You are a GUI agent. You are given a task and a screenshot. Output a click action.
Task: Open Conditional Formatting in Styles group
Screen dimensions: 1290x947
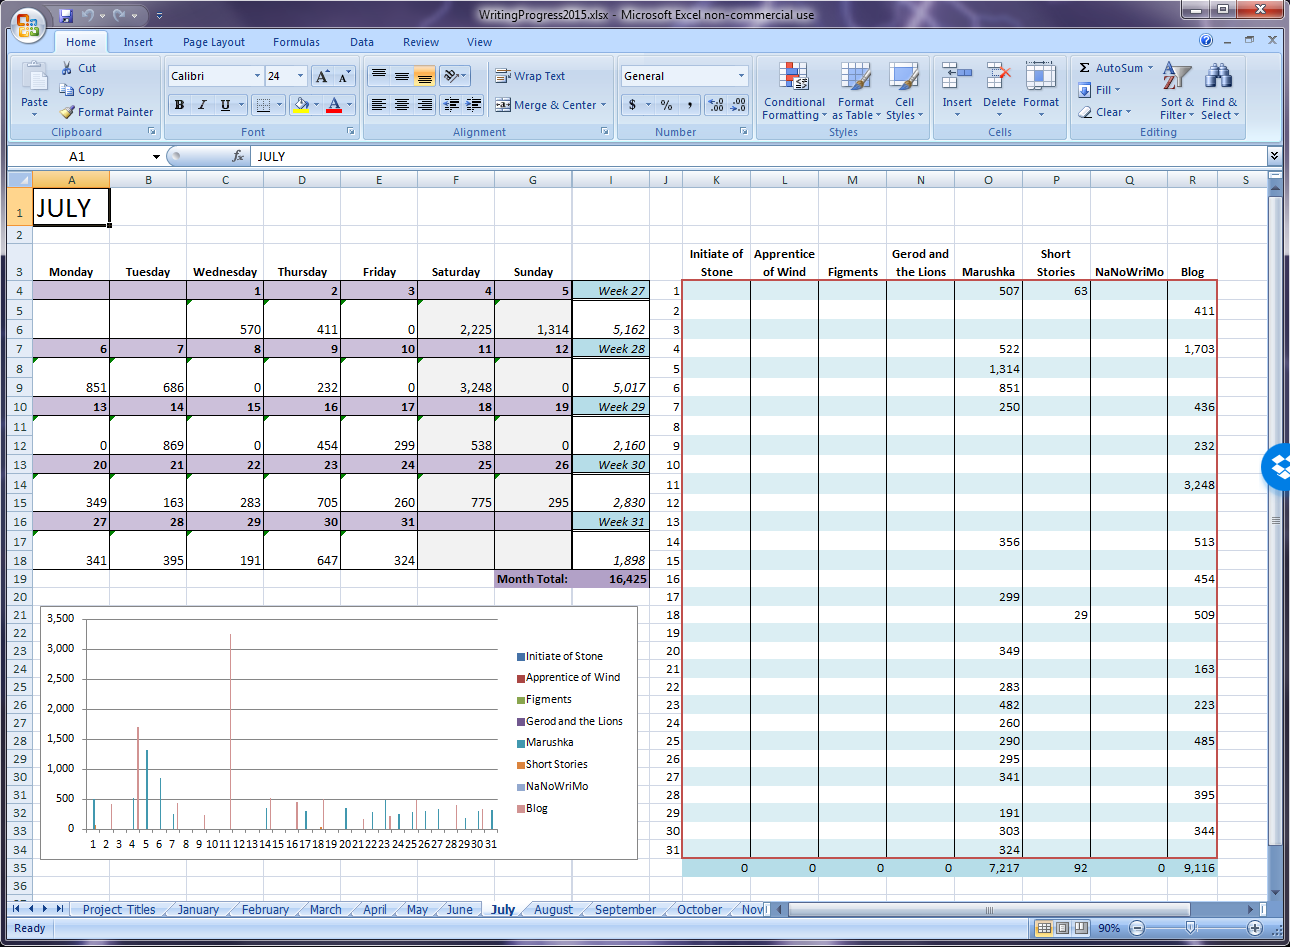[794, 91]
